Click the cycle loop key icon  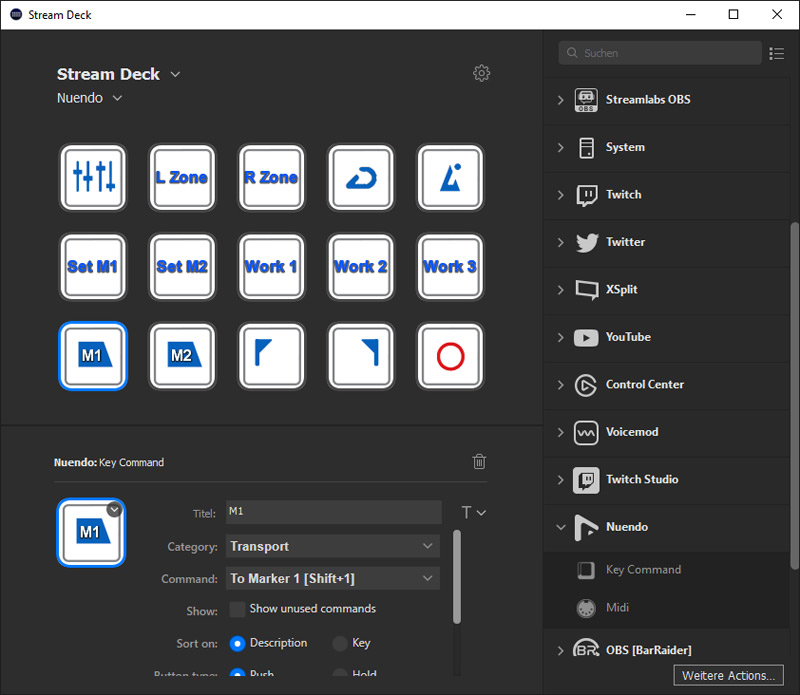tap(361, 177)
